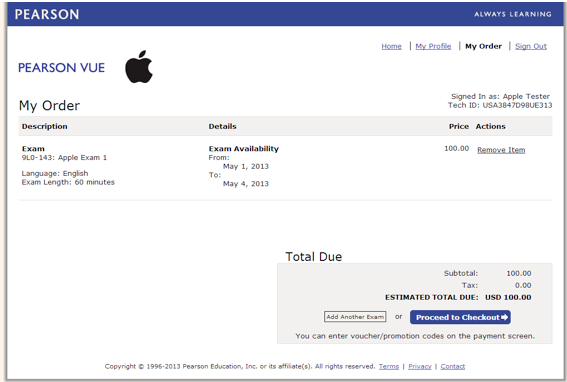Click the Subtotal 100.00 value
This screenshot has width=567, height=382.
[x=519, y=273]
